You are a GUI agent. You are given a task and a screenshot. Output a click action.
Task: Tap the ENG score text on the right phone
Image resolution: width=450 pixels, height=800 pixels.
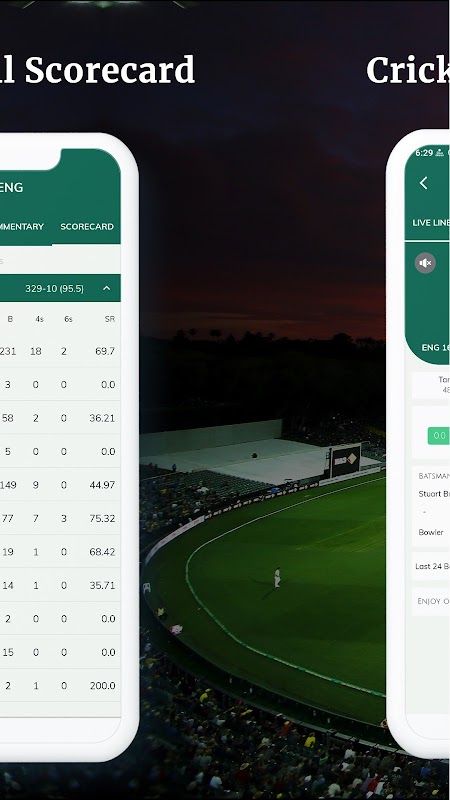[x=435, y=347]
